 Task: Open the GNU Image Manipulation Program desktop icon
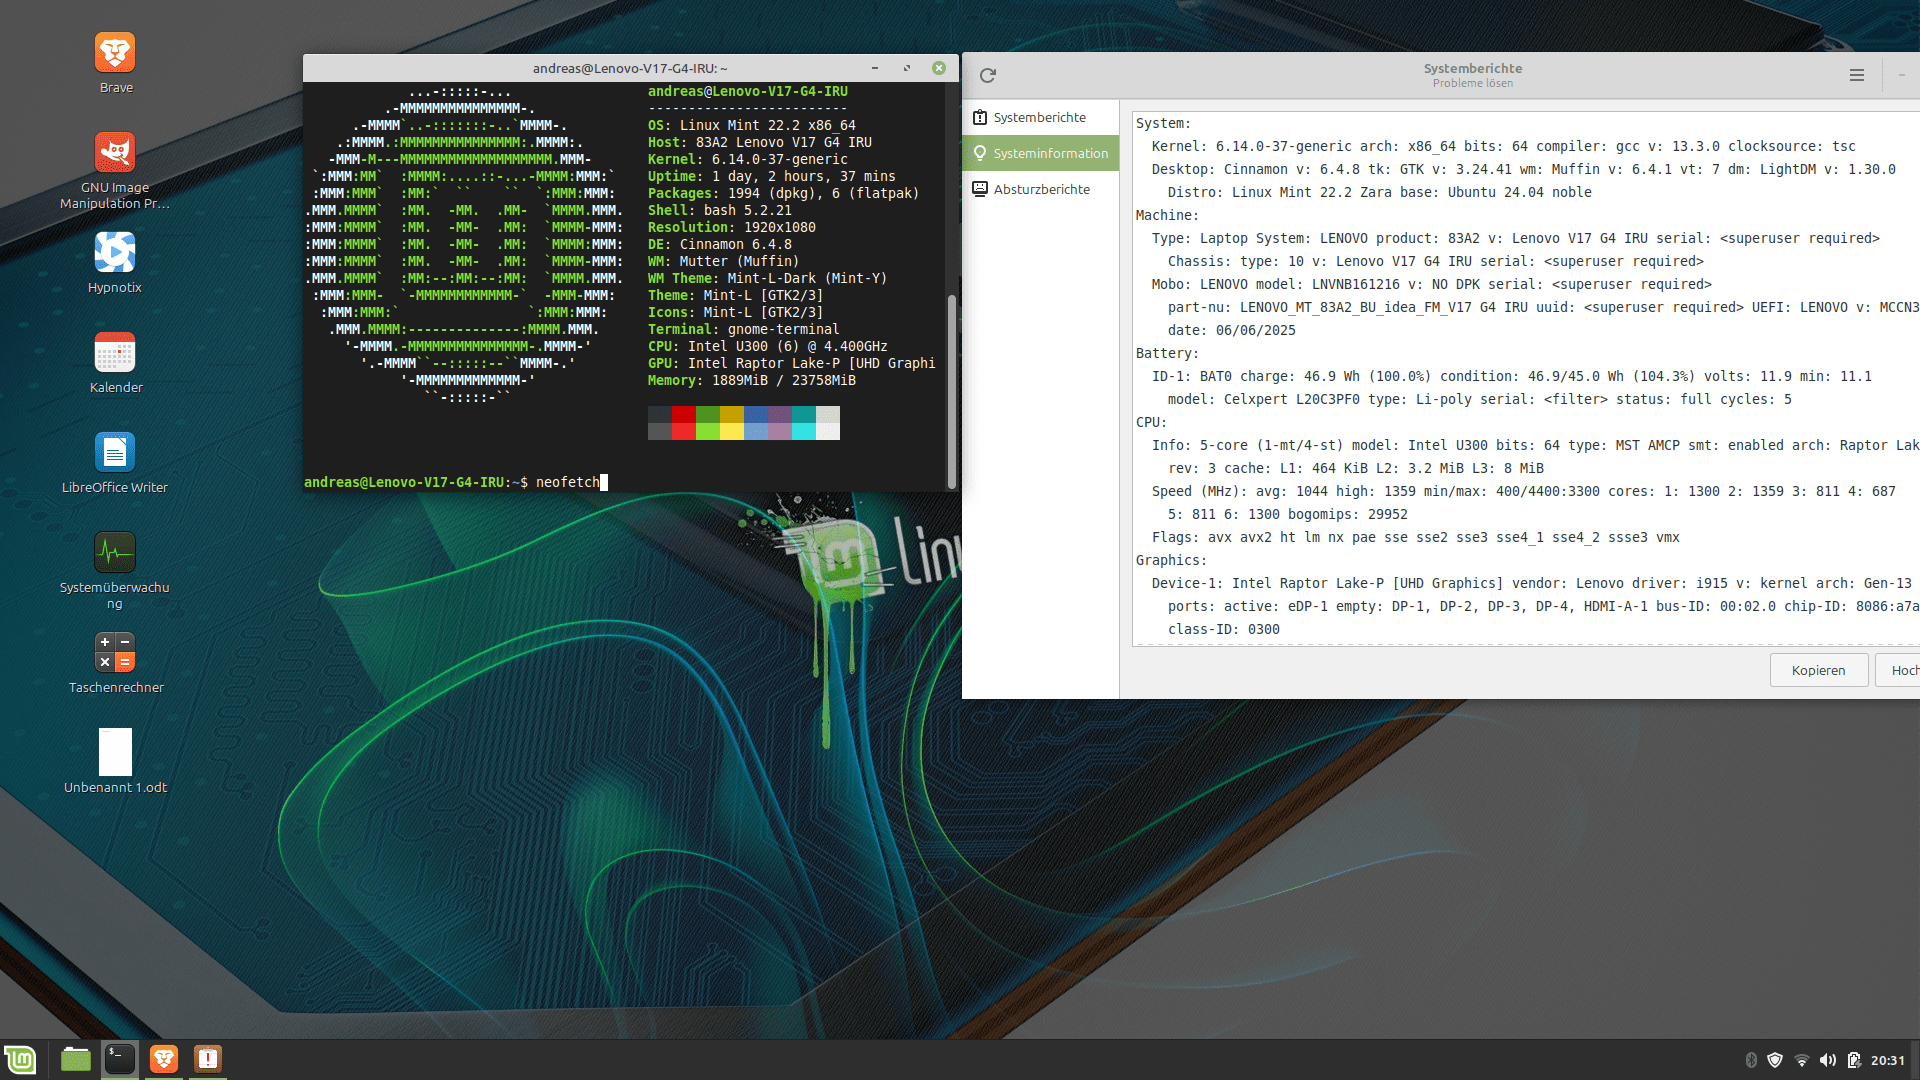click(x=115, y=153)
